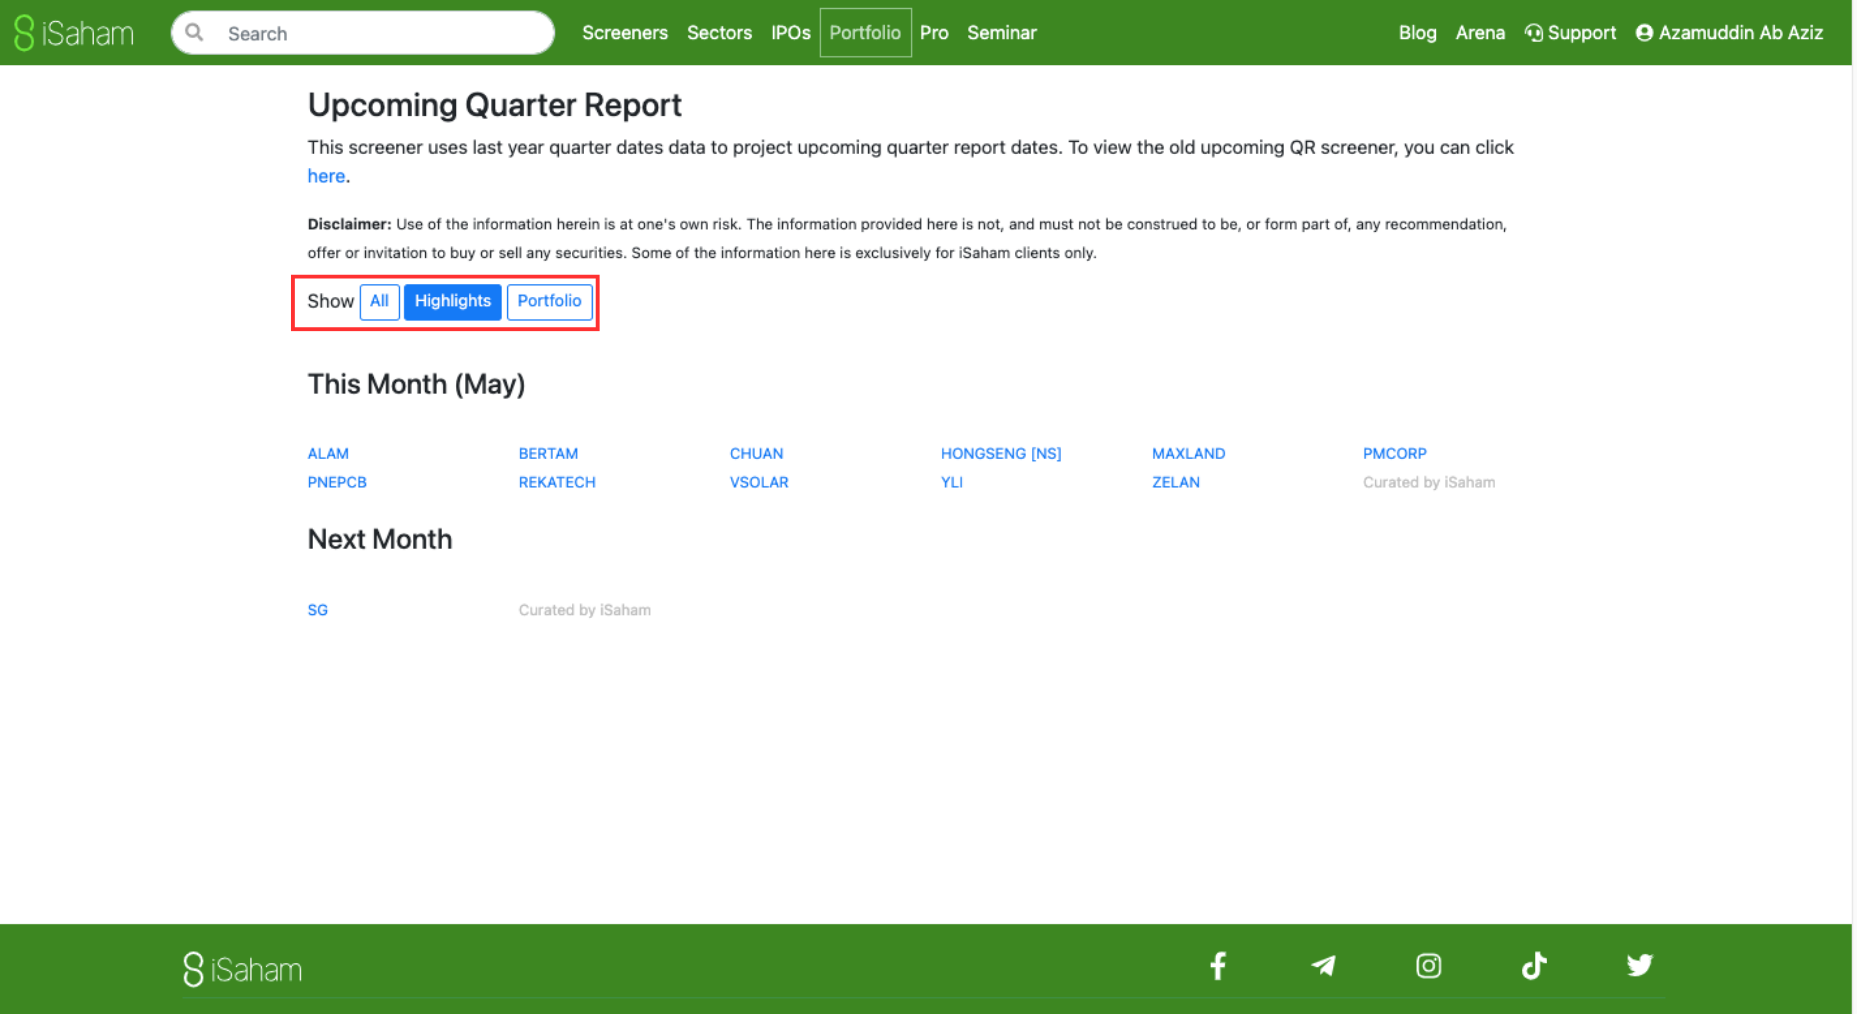Follow the 'here' link to the old screener
The height and width of the screenshot is (1014, 1857).
click(x=326, y=176)
